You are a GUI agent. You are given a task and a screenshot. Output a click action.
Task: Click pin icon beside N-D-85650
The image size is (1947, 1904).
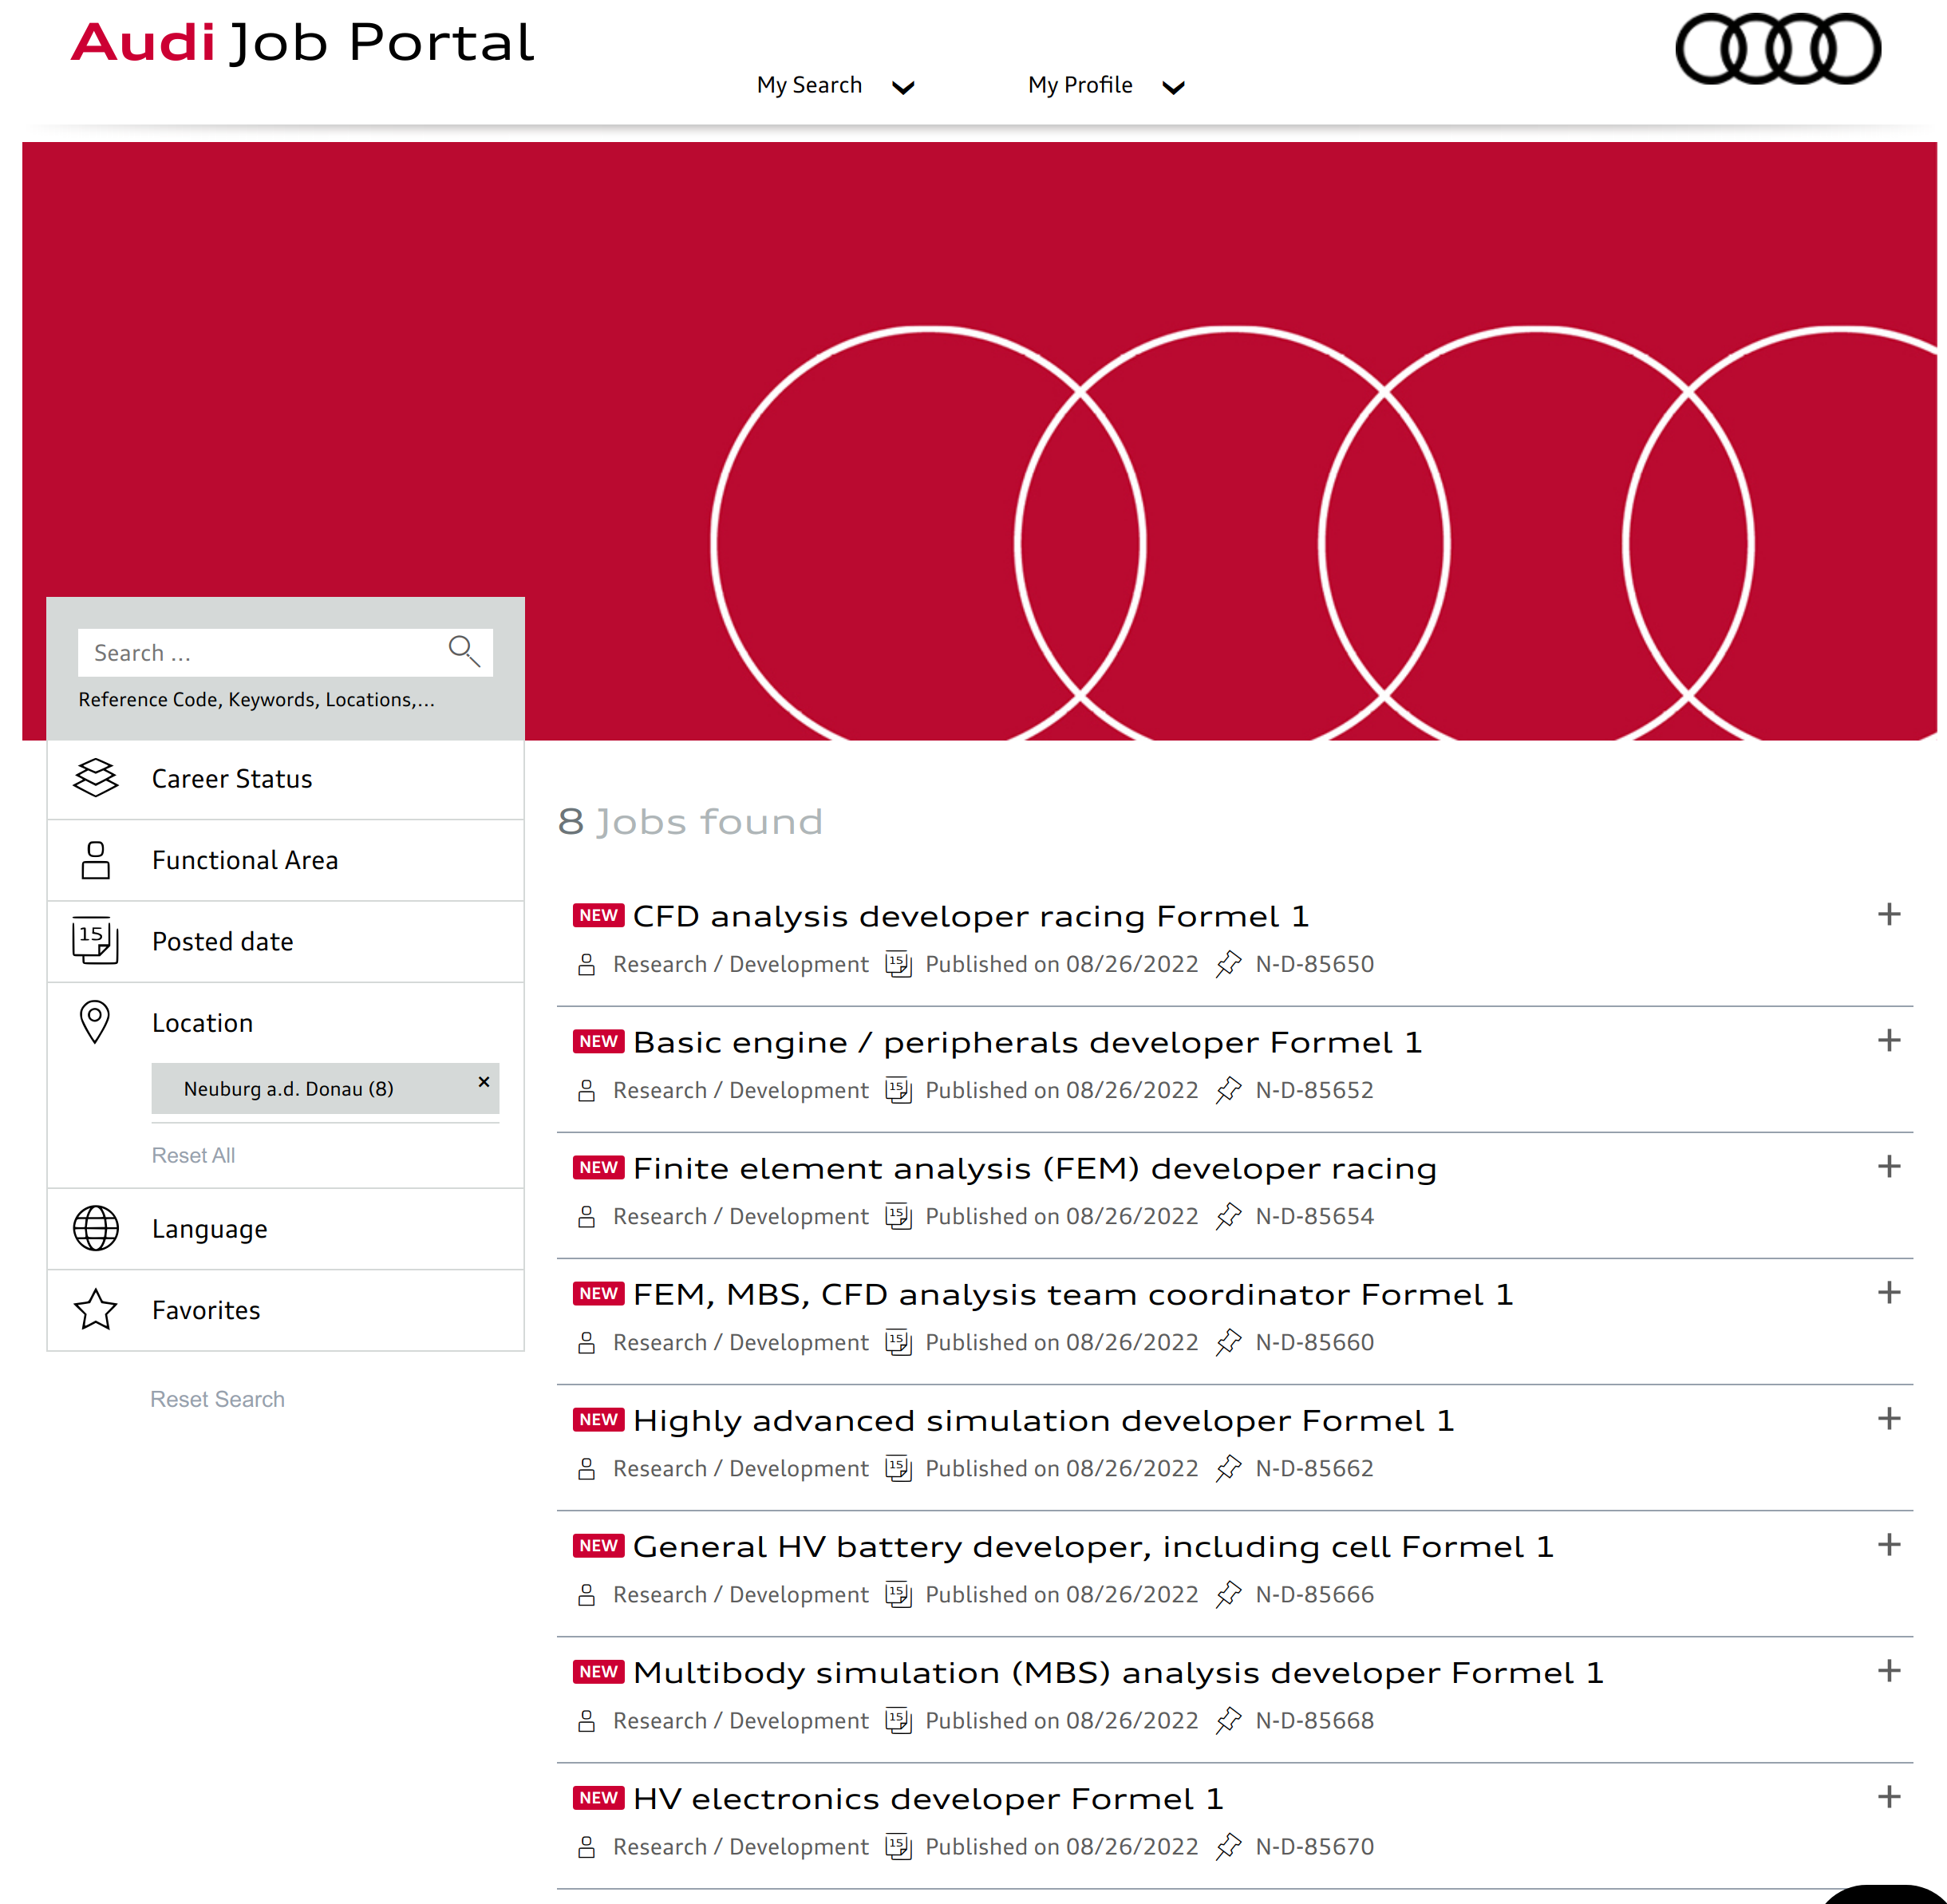pos(1228,964)
